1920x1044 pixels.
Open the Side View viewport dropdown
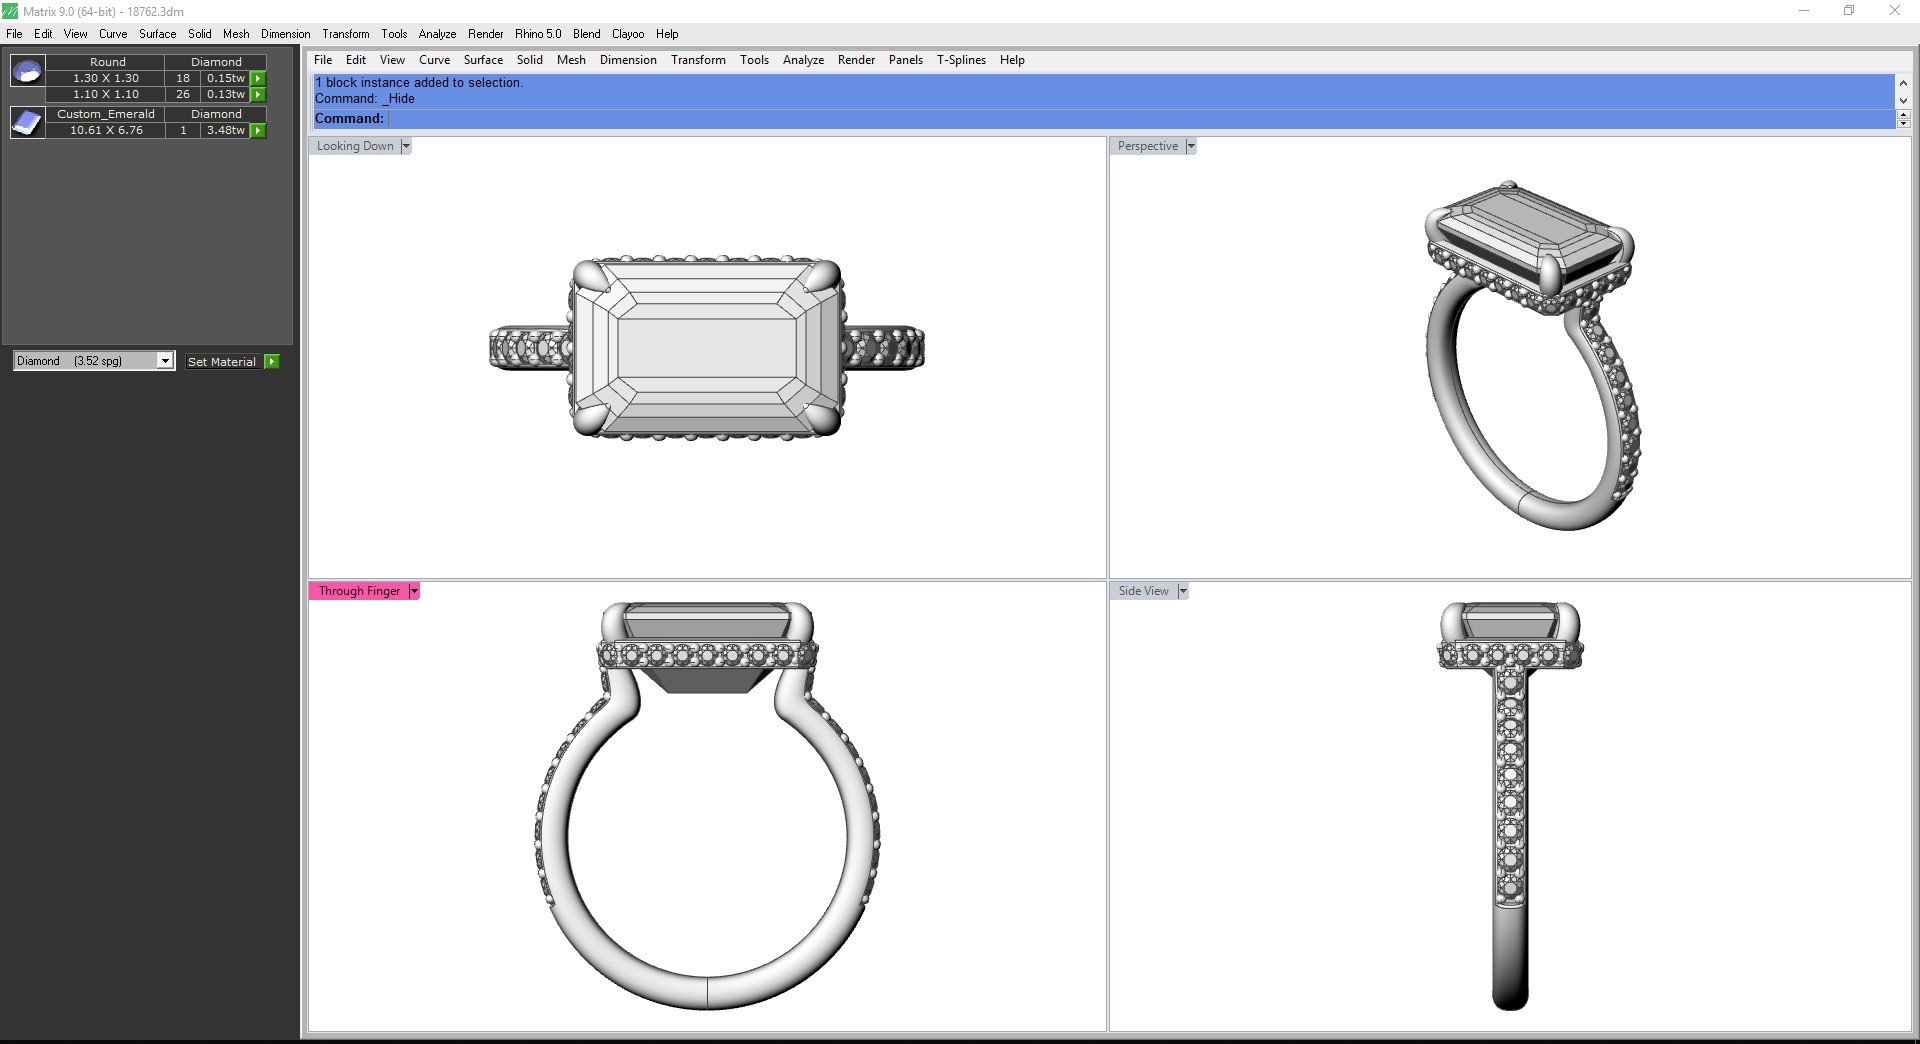(1182, 591)
